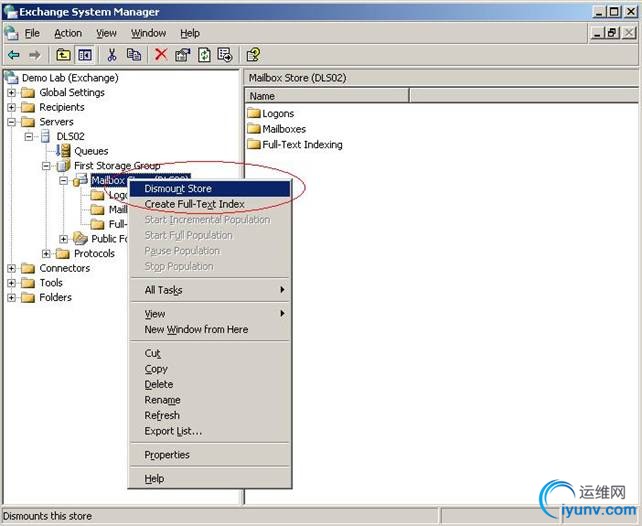Expand the Protocols node
642x526 pixels.
click(46, 254)
